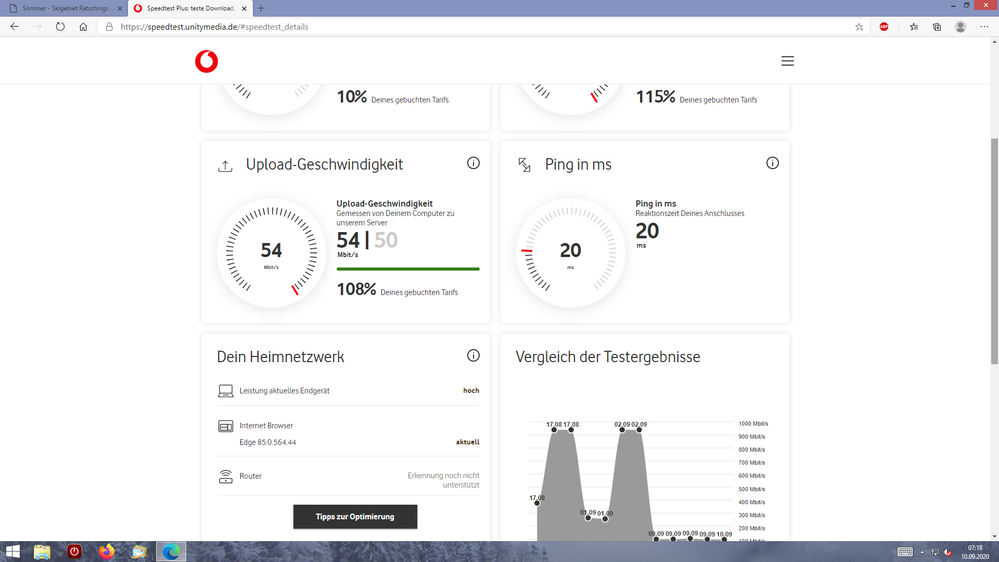
Task: Click the site lock icon
Action: (x=109, y=27)
